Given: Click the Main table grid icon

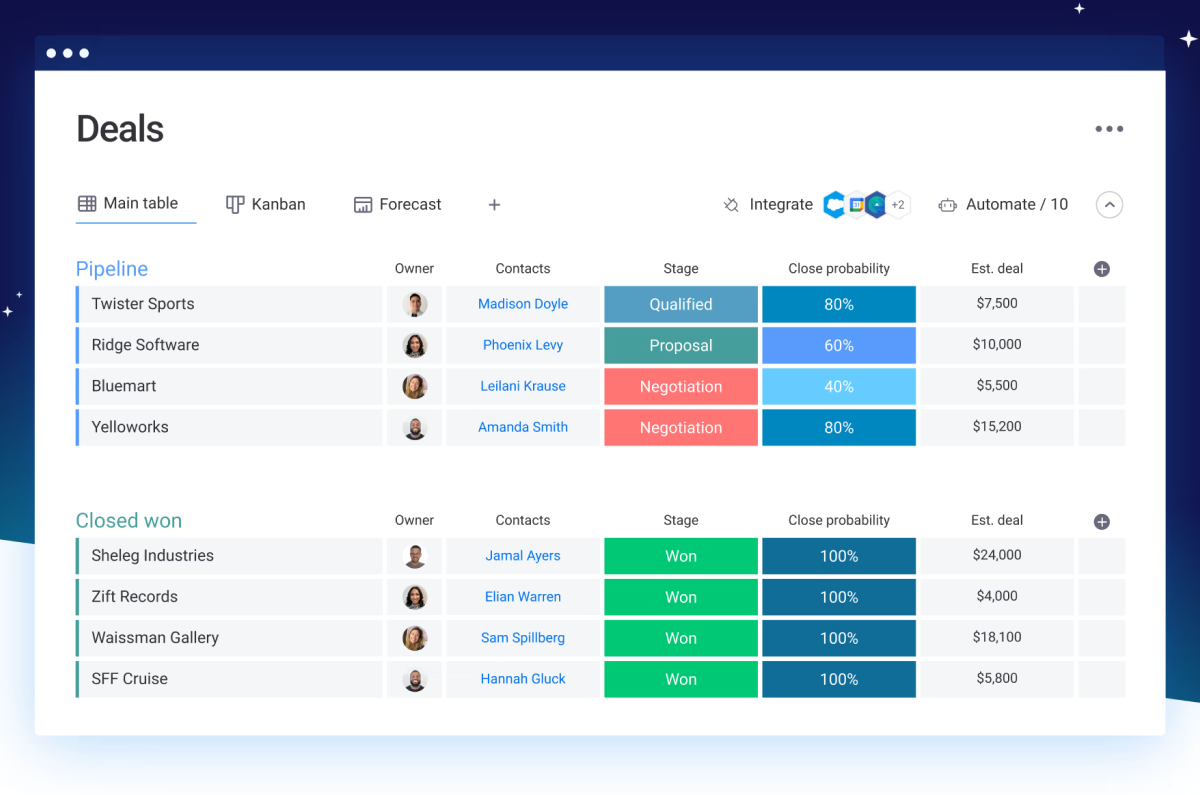Looking at the screenshot, I should 87,204.
